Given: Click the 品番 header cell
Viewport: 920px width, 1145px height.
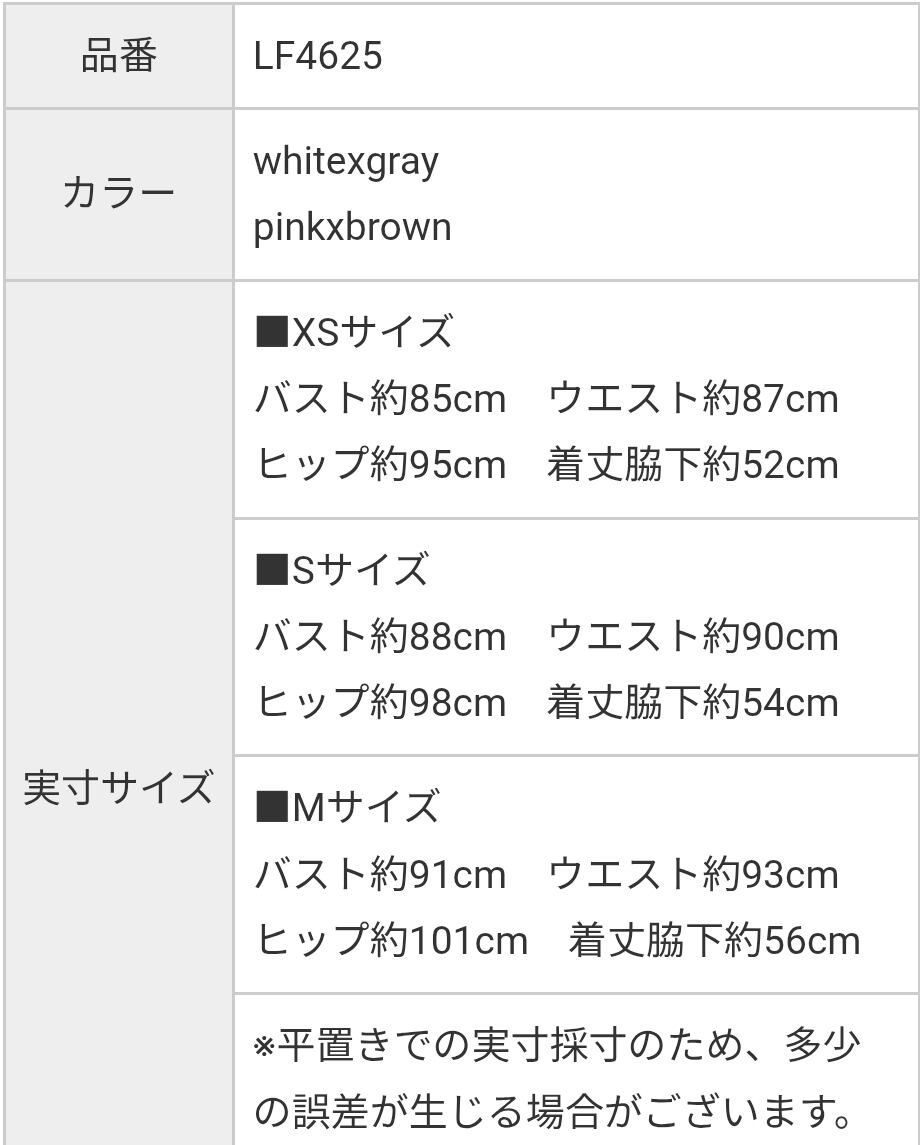Looking at the screenshot, I should [118, 56].
